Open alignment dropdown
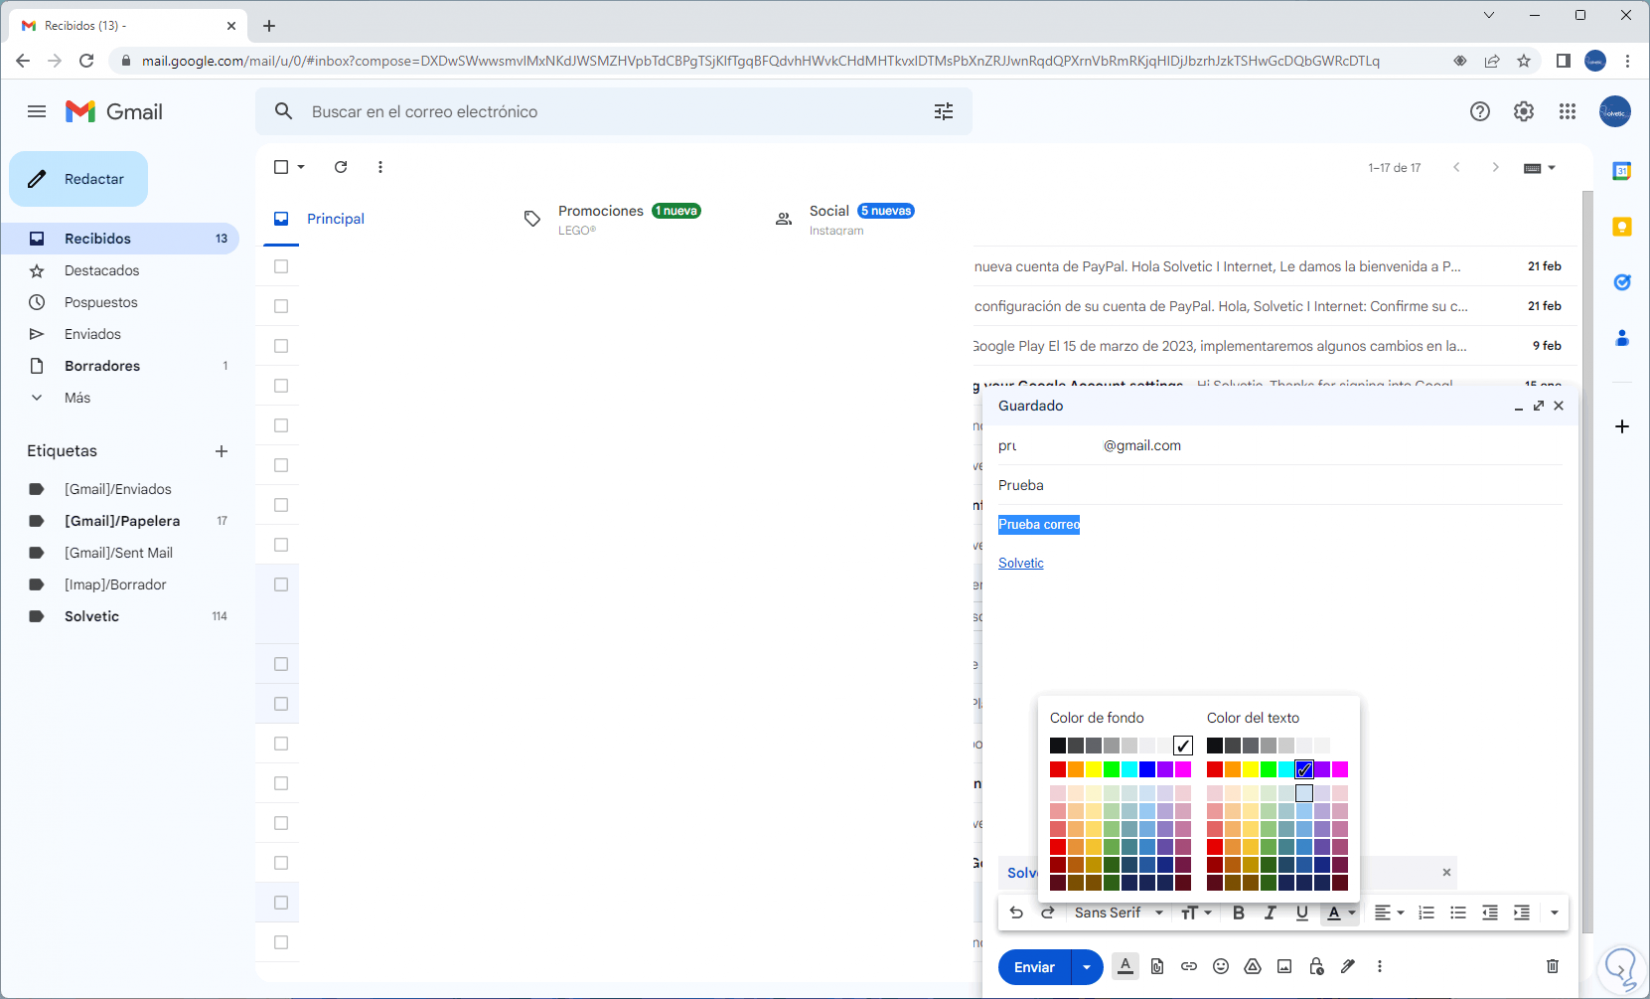 click(1388, 912)
